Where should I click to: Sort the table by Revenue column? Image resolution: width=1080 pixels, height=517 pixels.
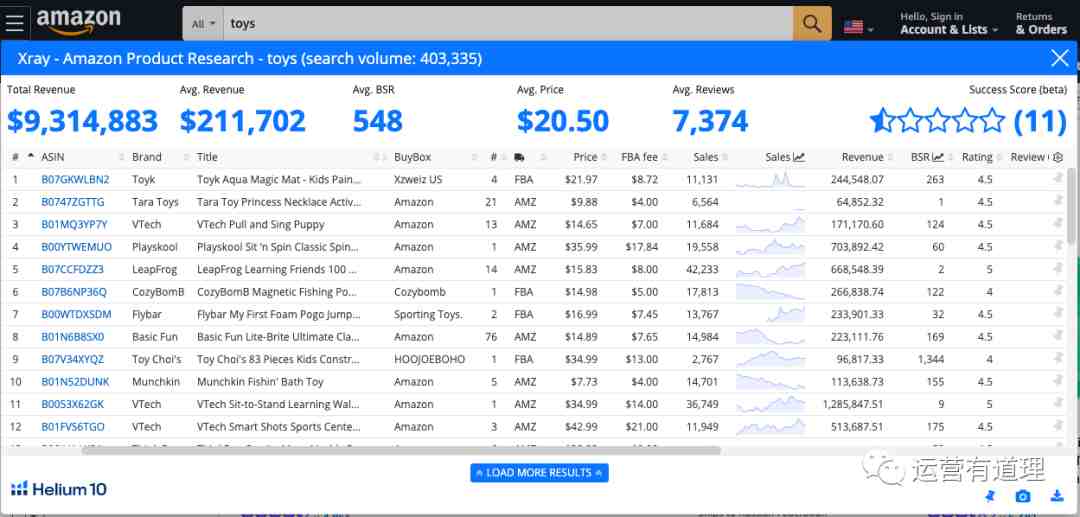click(x=862, y=158)
